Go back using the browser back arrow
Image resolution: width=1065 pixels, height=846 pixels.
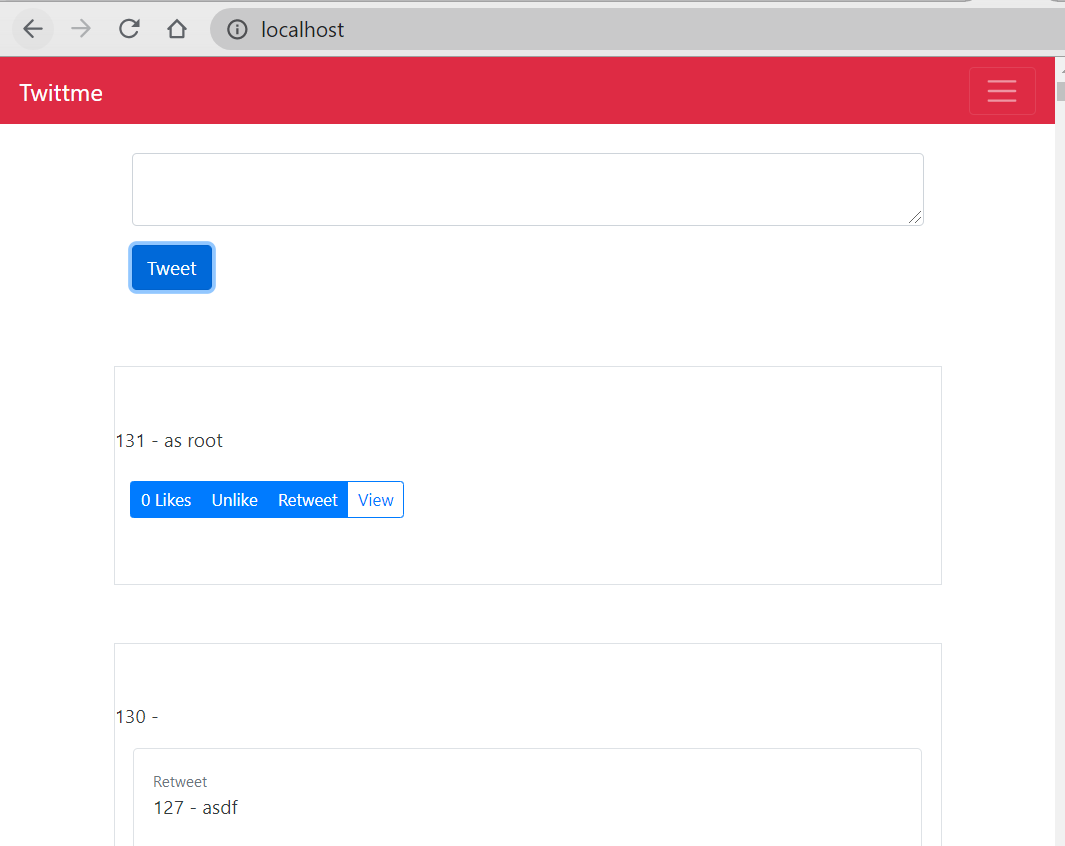tap(33, 29)
